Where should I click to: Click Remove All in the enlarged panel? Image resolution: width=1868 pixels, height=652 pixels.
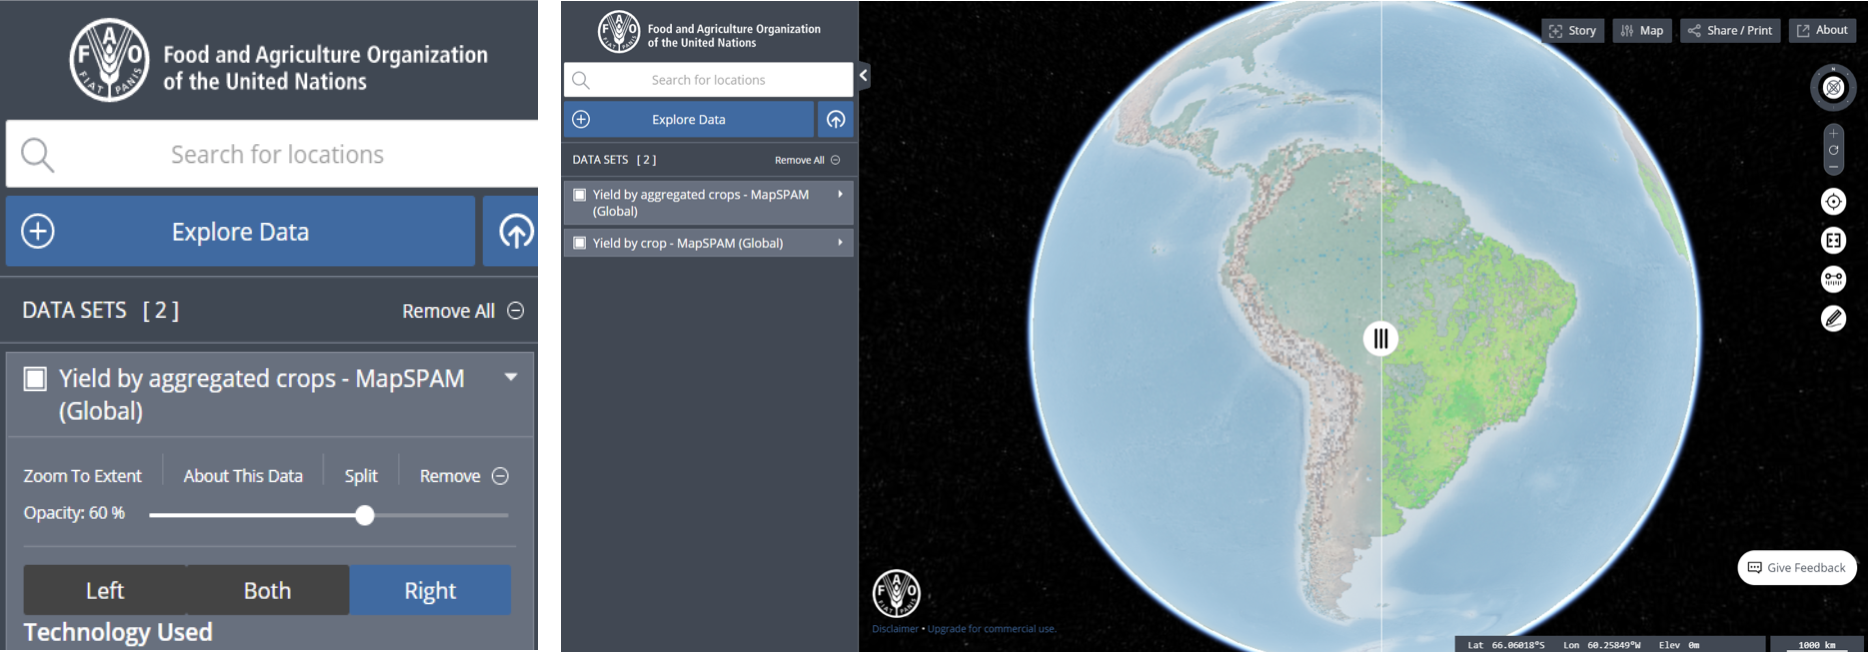coord(462,311)
